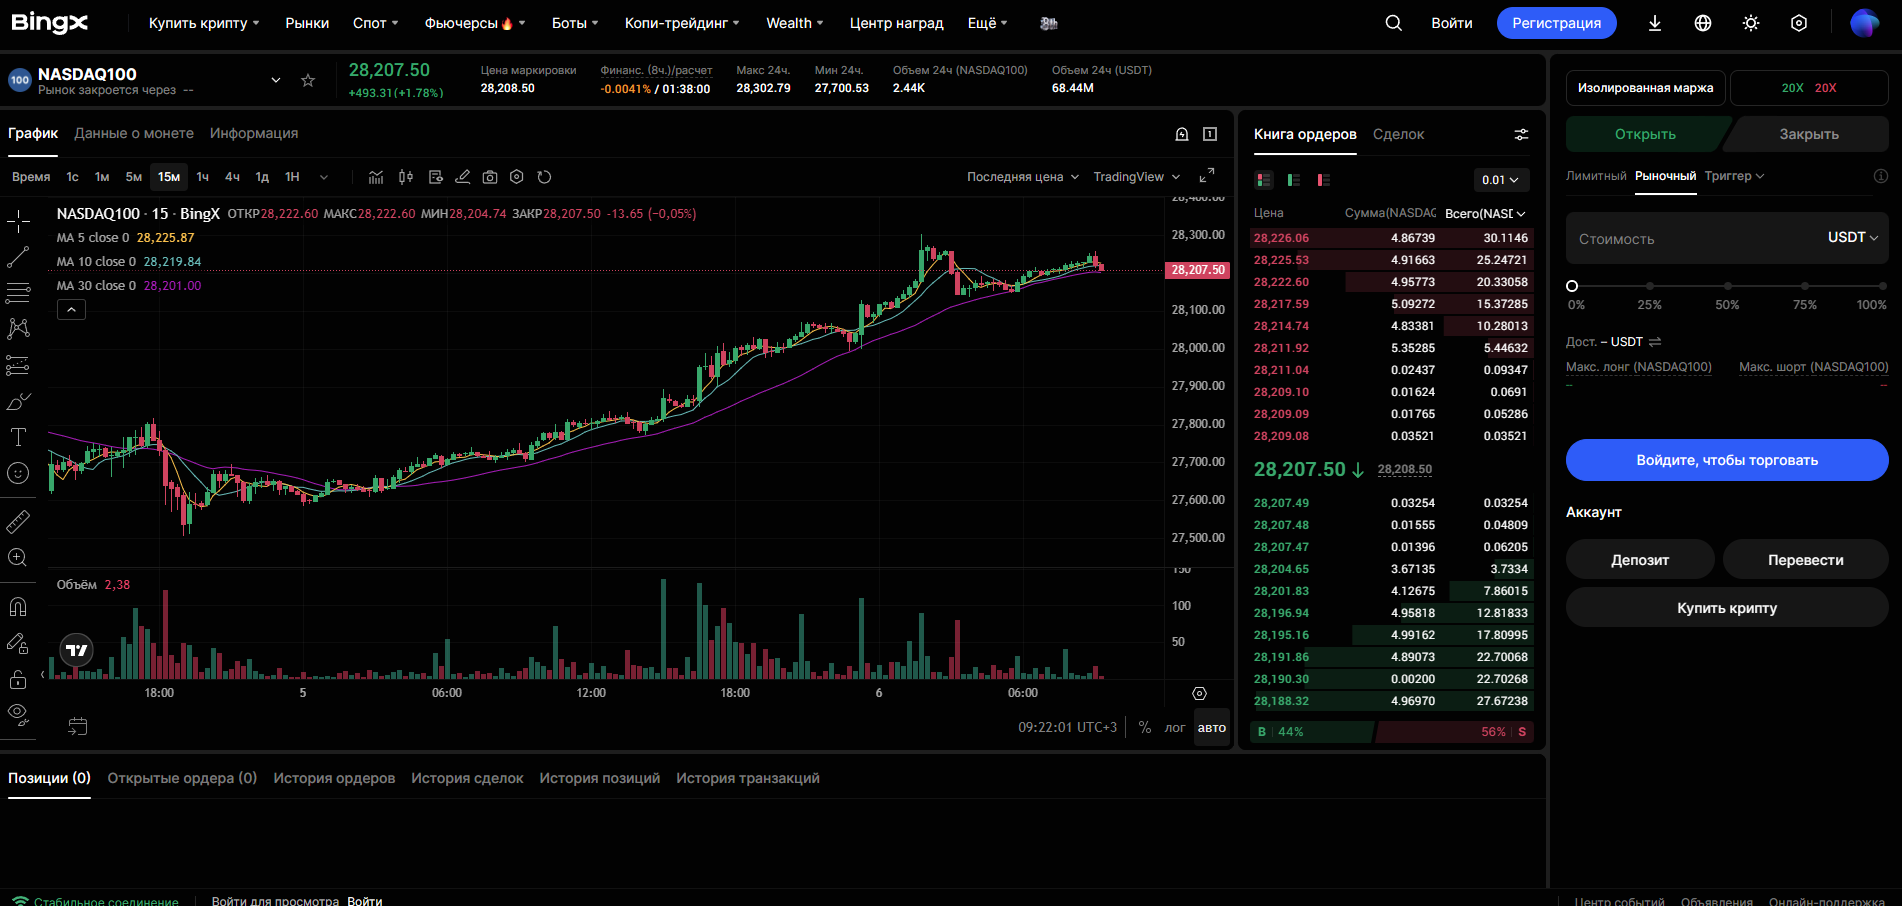
Task: Open the 'Изолированная маржа' margin mode
Action: click(1646, 88)
